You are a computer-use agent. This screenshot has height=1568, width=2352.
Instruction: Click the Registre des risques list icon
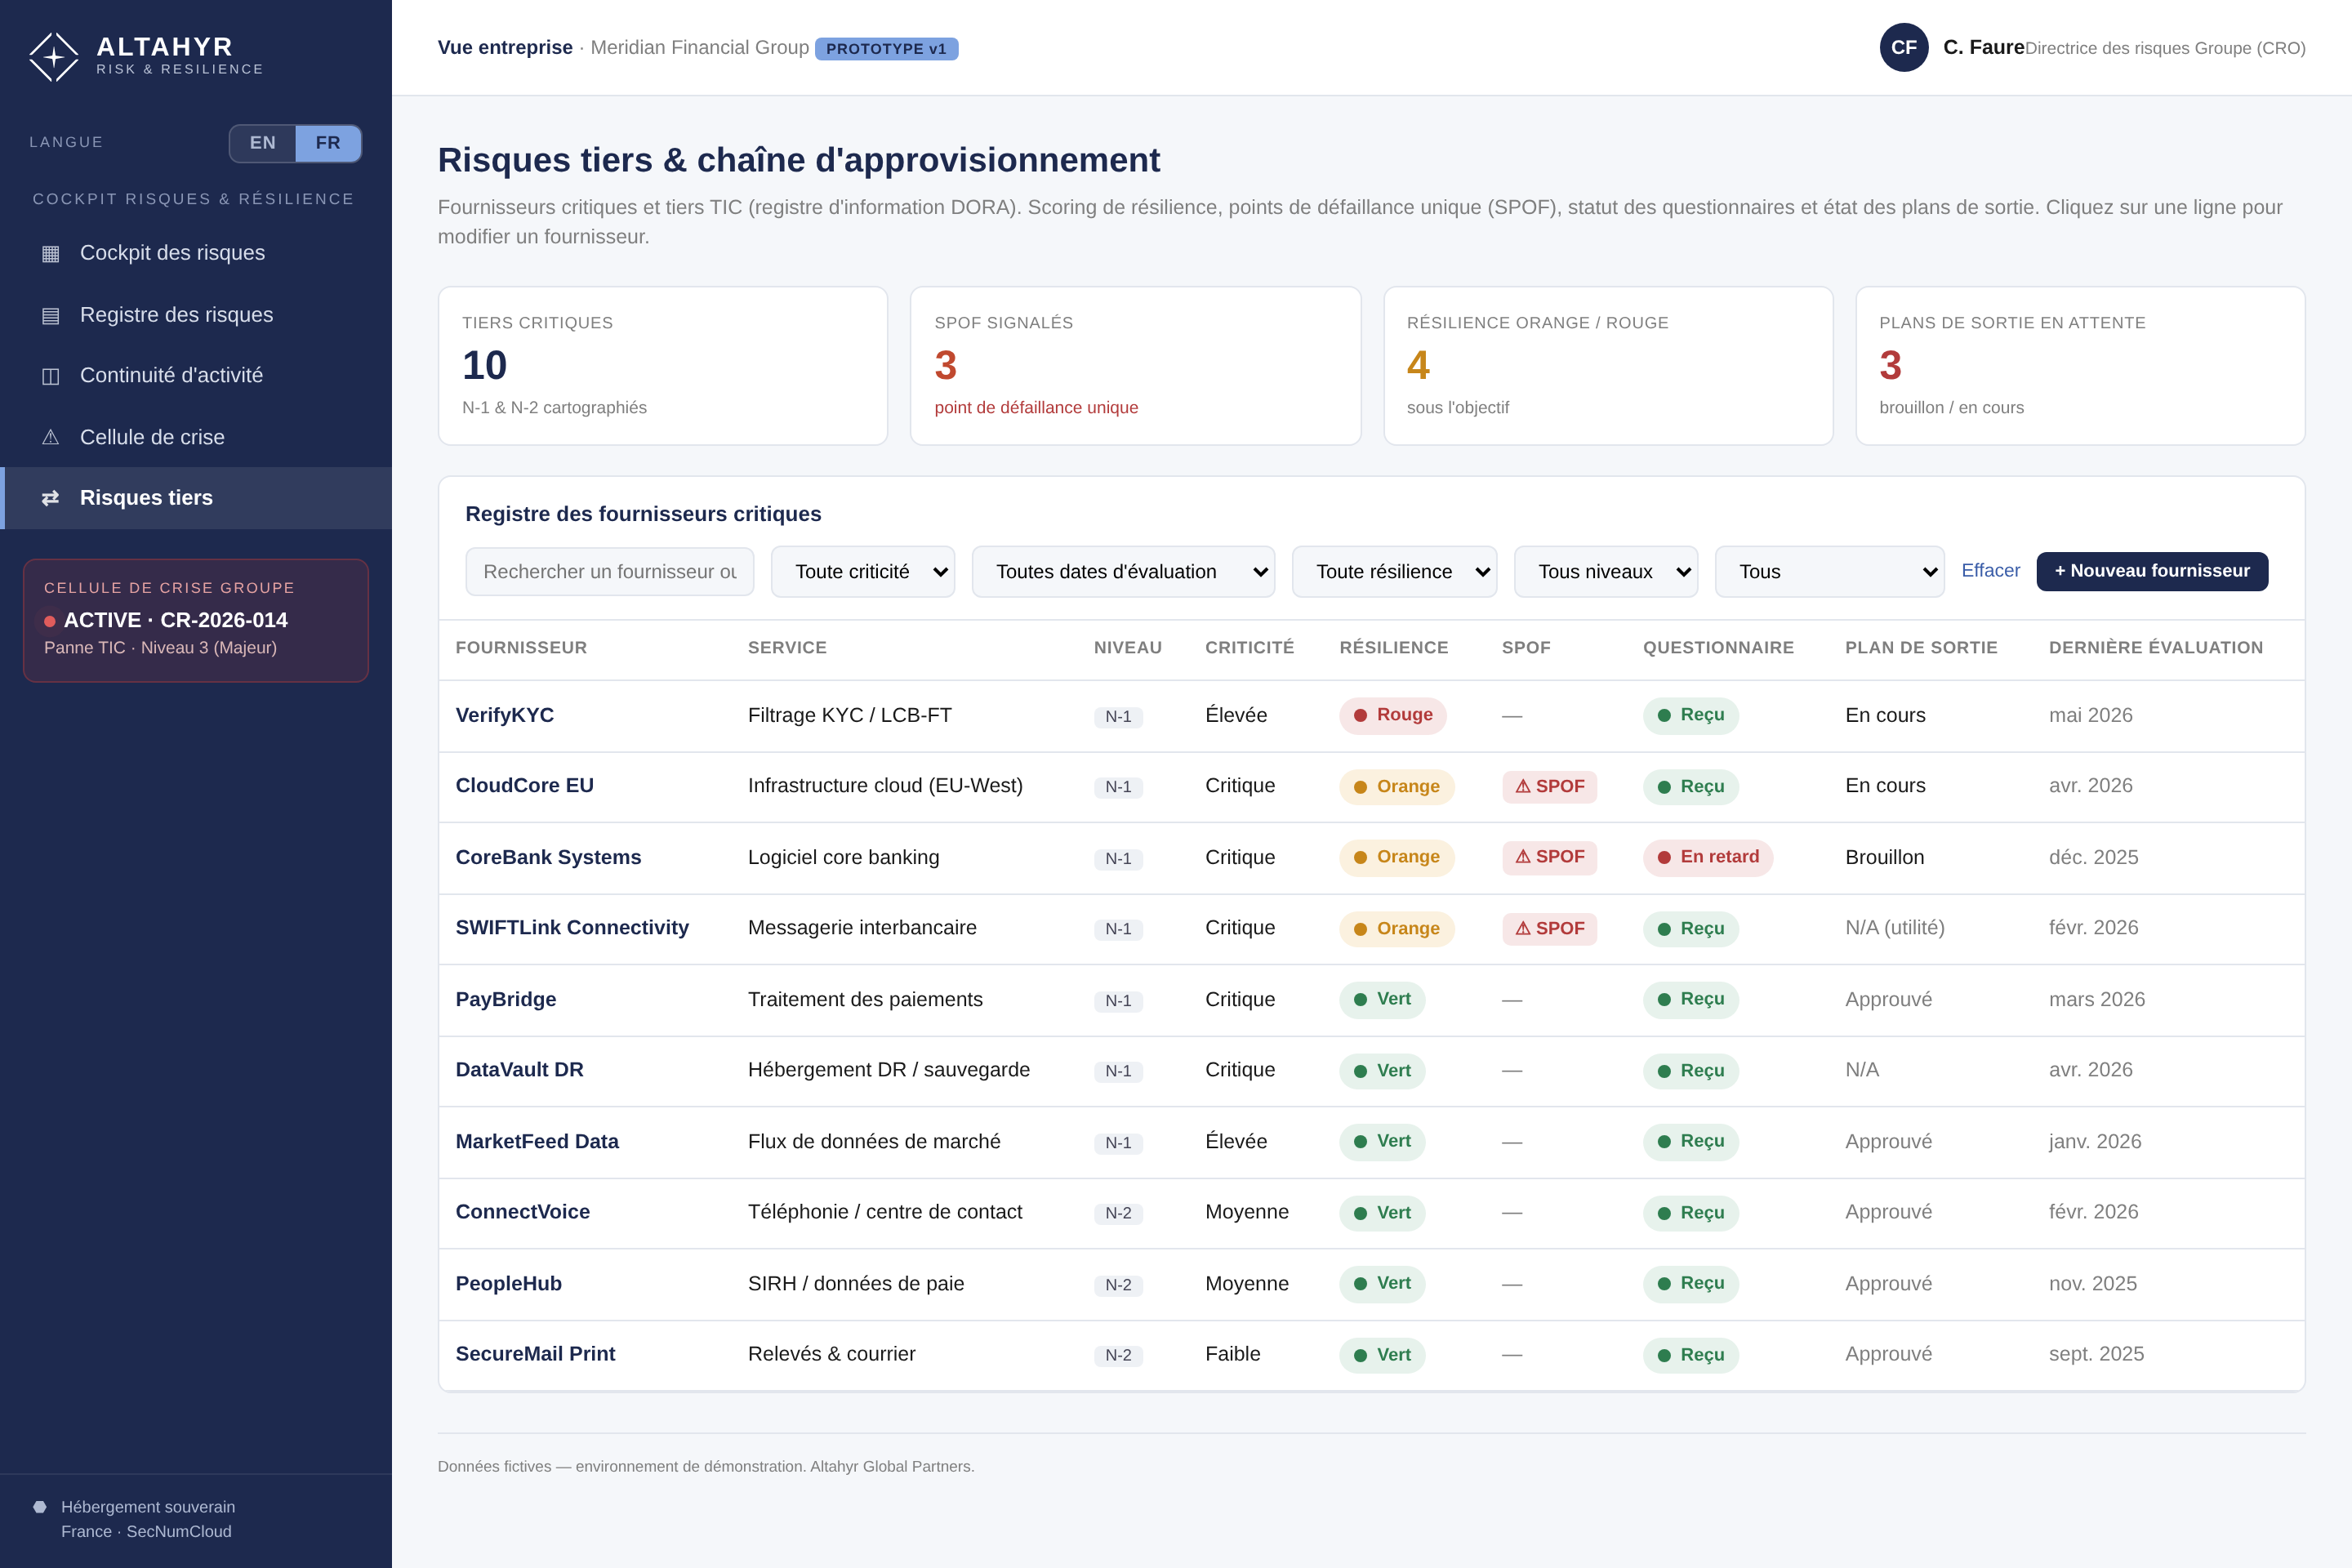point(50,316)
